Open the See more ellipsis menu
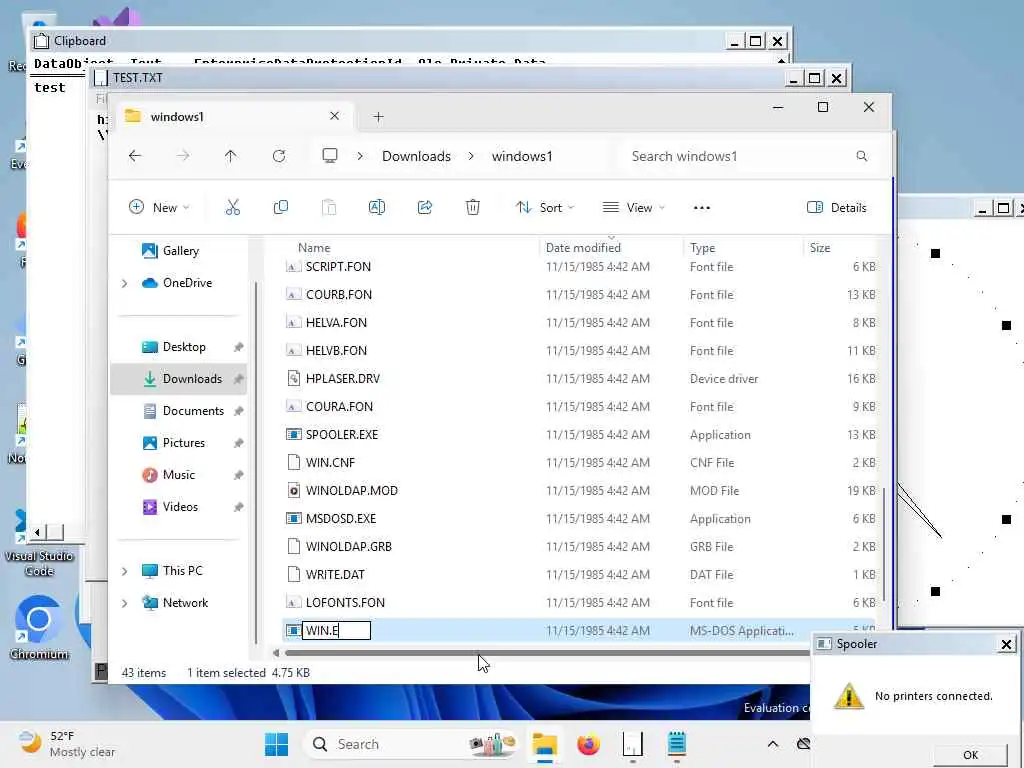This screenshot has width=1024, height=768. 701,208
